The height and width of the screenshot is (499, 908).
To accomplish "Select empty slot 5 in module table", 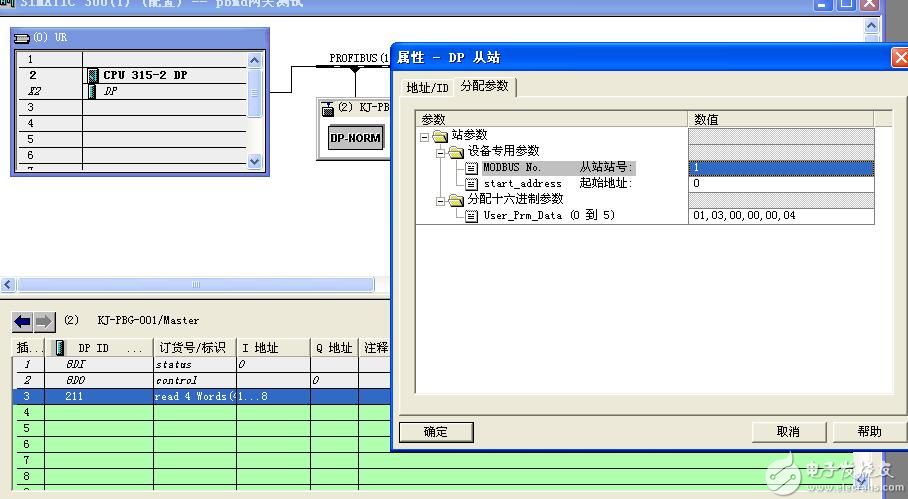I will [202, 428].
